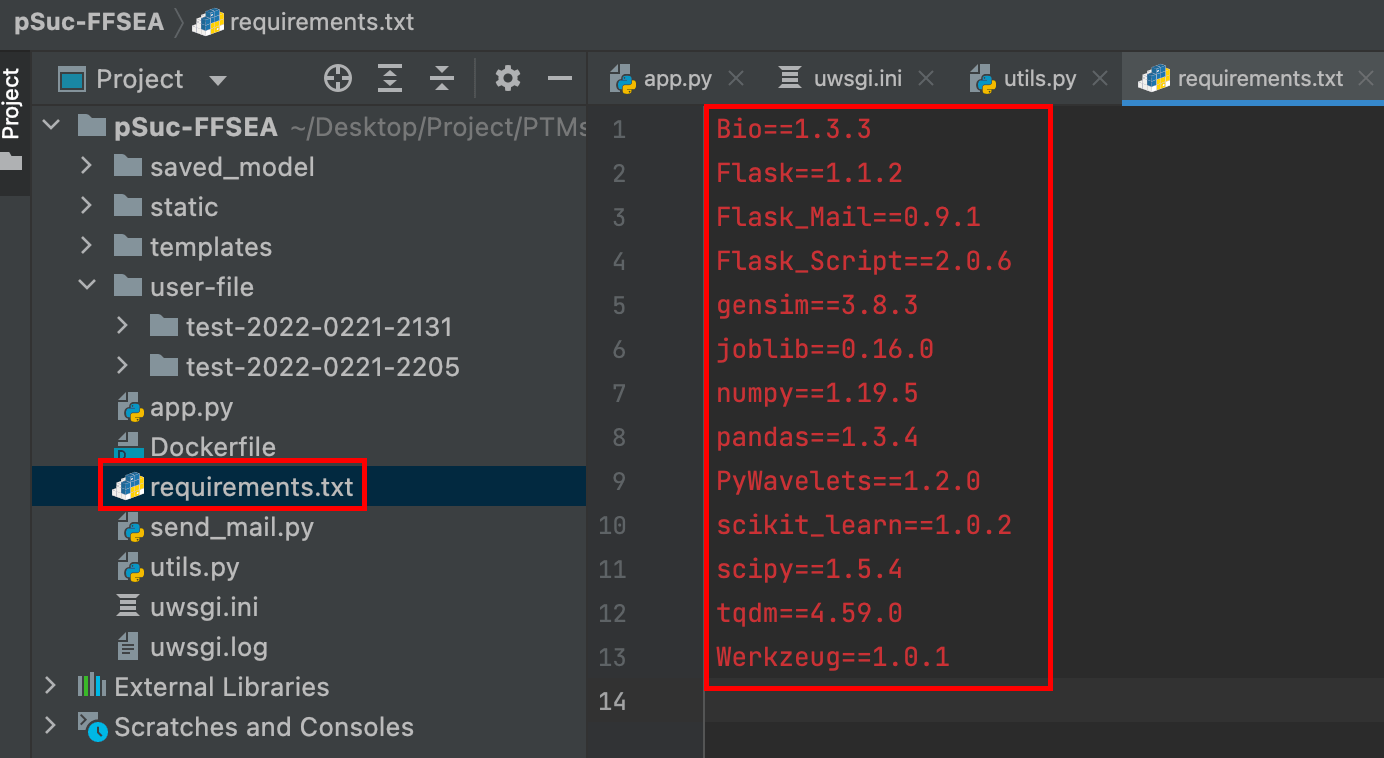Click the line tqdm==4.59.0
1384x758 pixels.
coord(809,613)
